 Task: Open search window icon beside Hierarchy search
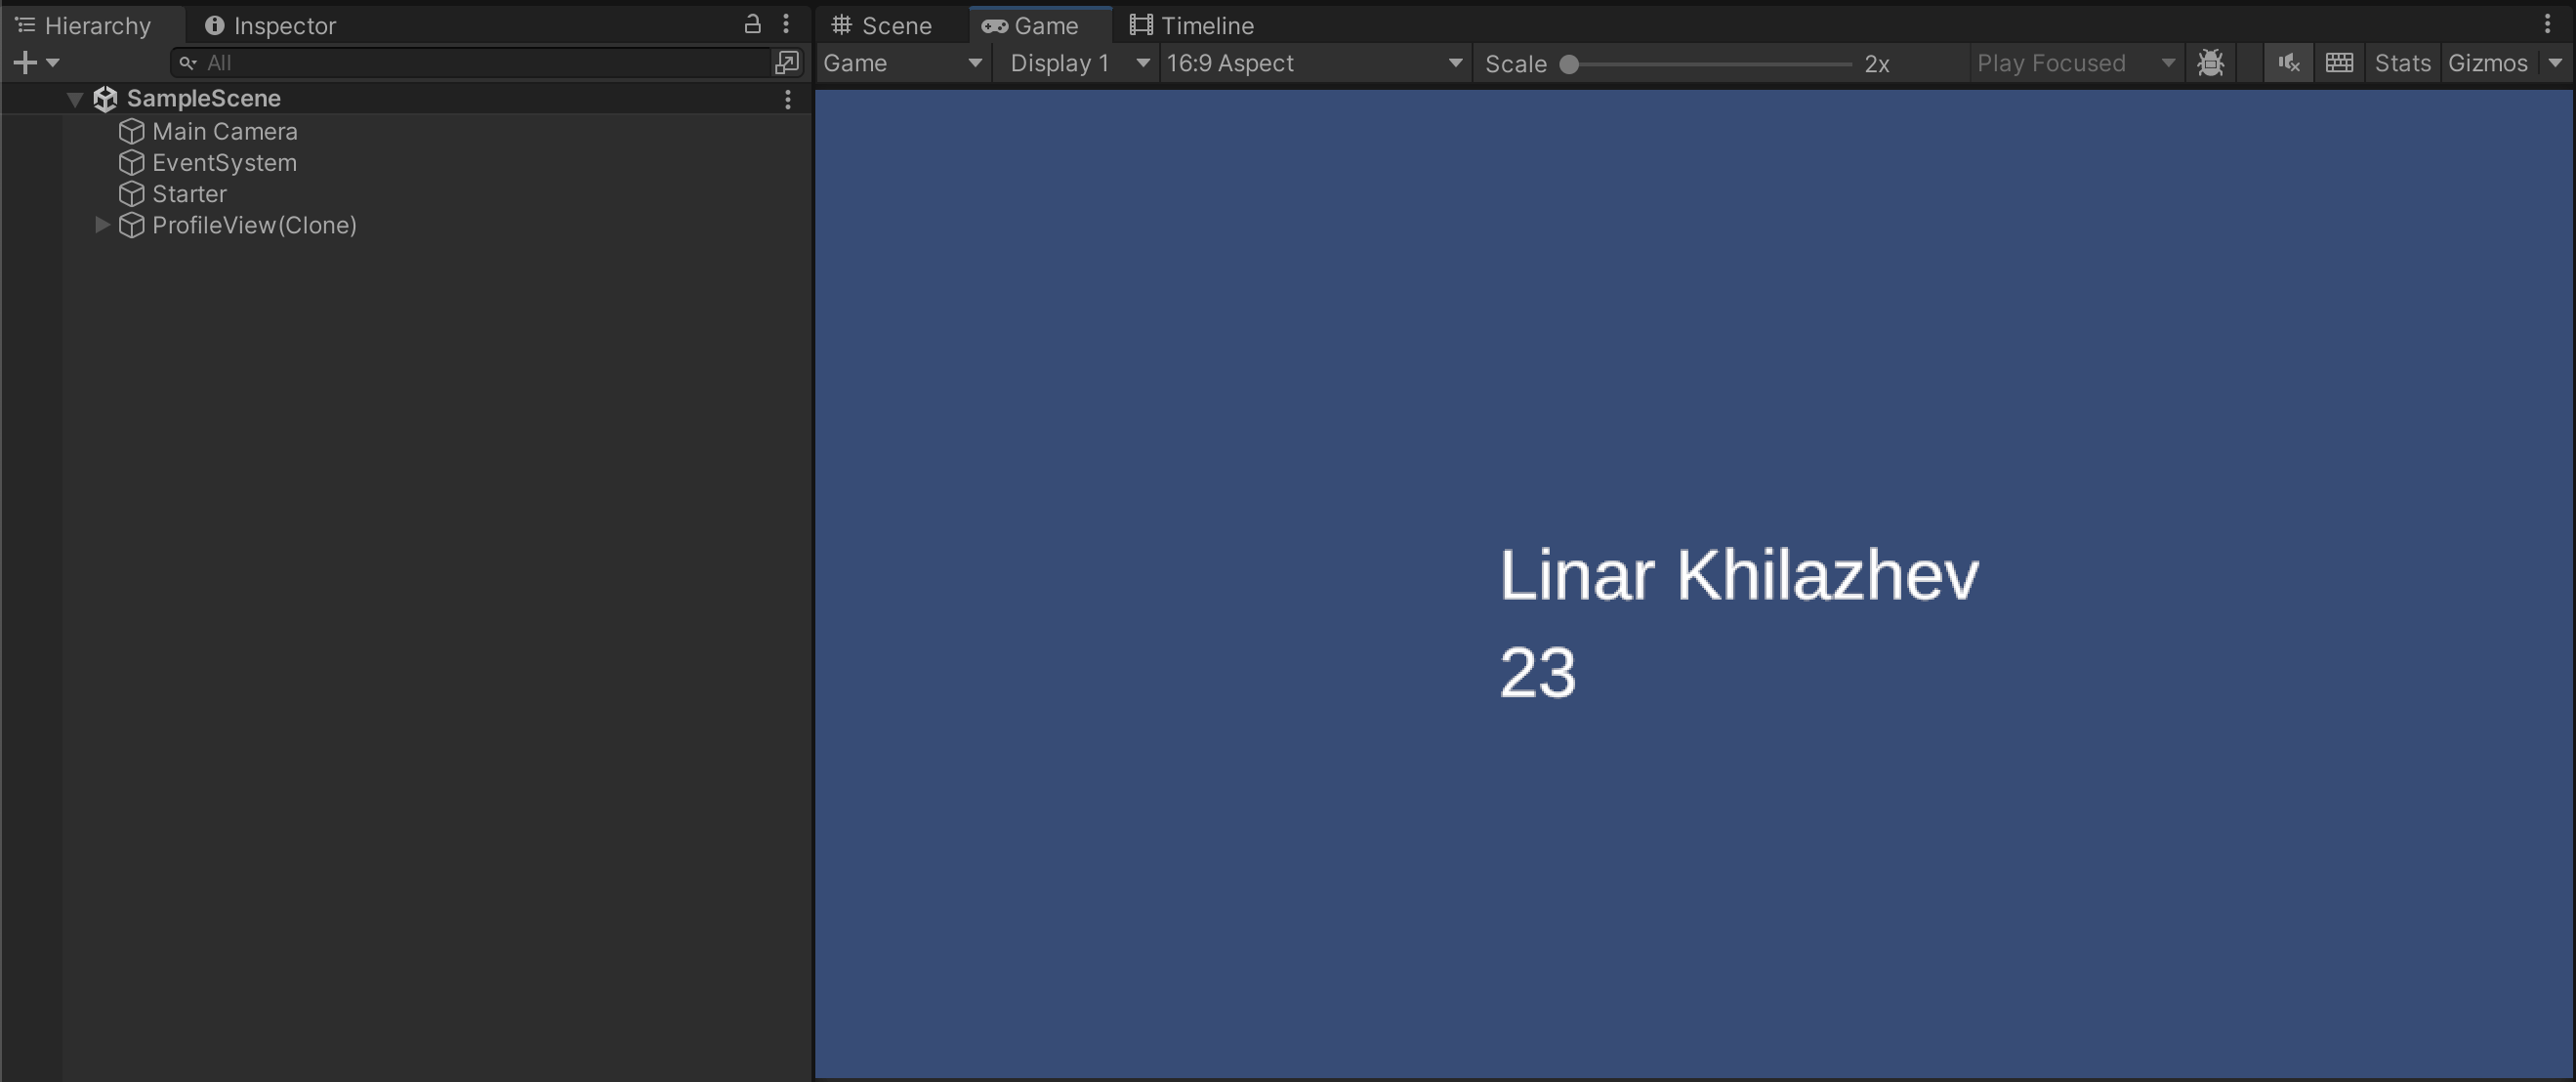pyautogui.click(x=788, y=63)
